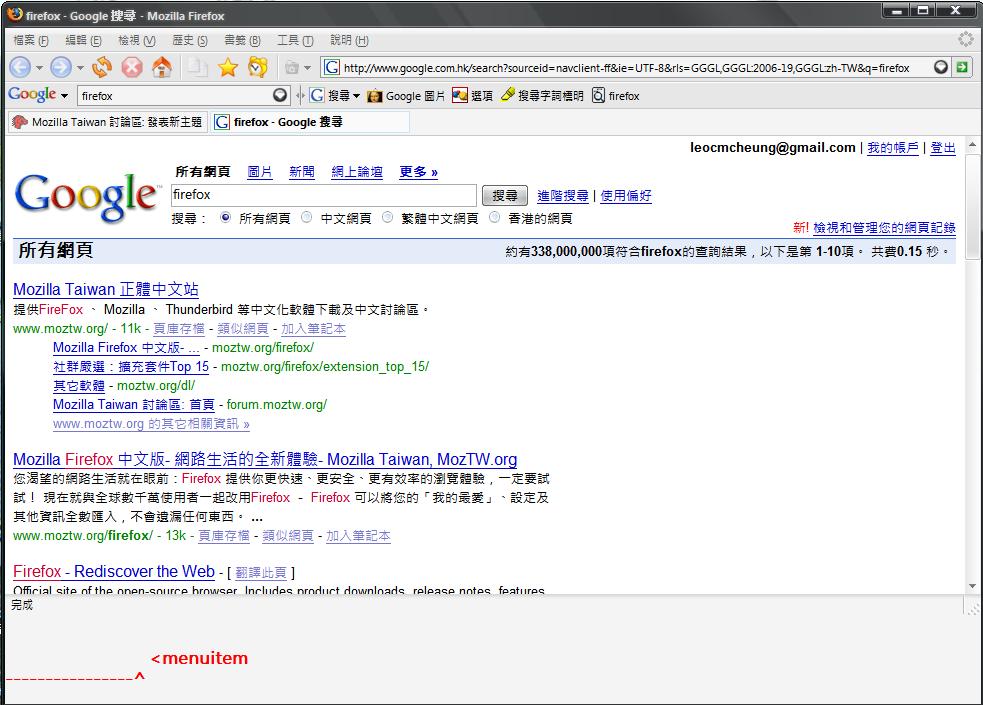Click the 搜尋 button beside search box

(x=505, y=196)
